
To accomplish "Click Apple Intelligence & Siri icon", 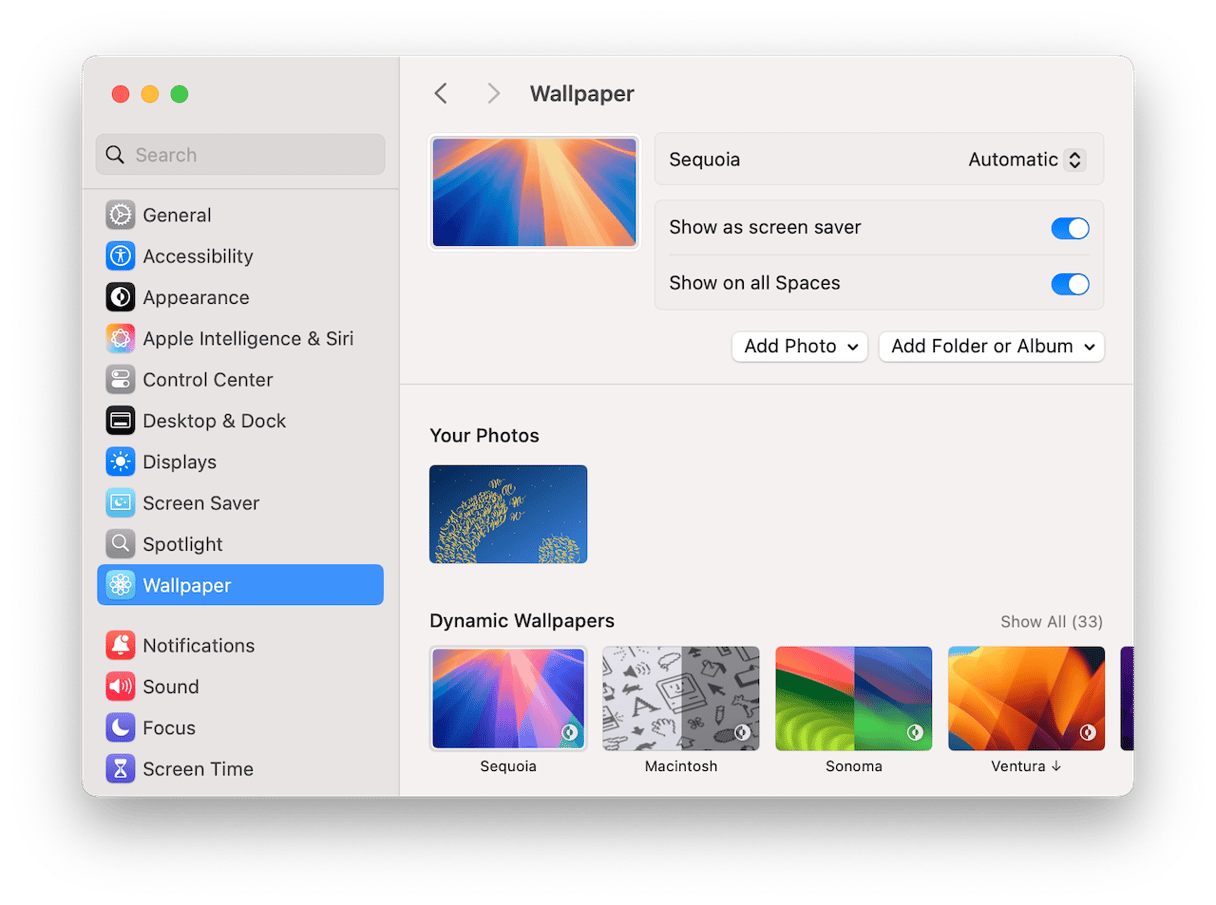I will (x=120, y=338).
